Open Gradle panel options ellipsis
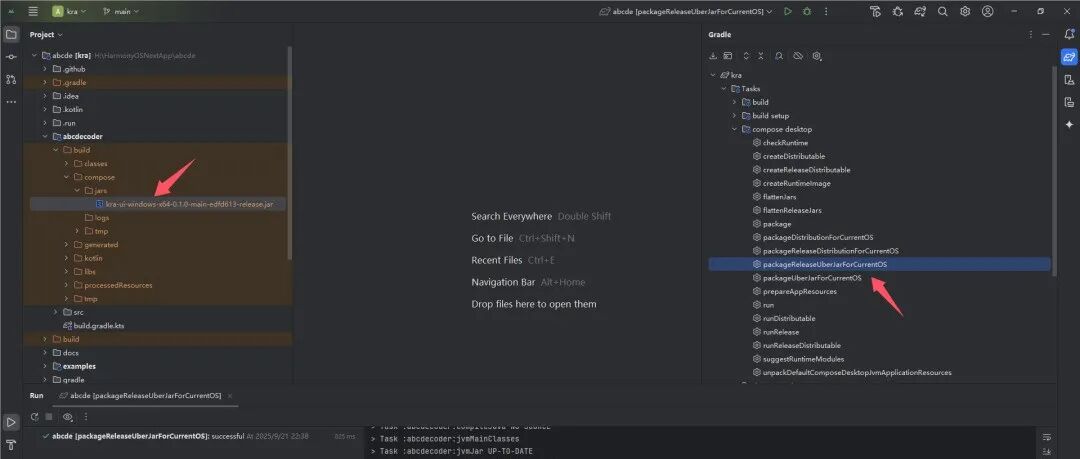Image resolution: width=1080 pixels, height=459 pixels. point(1031,34)
